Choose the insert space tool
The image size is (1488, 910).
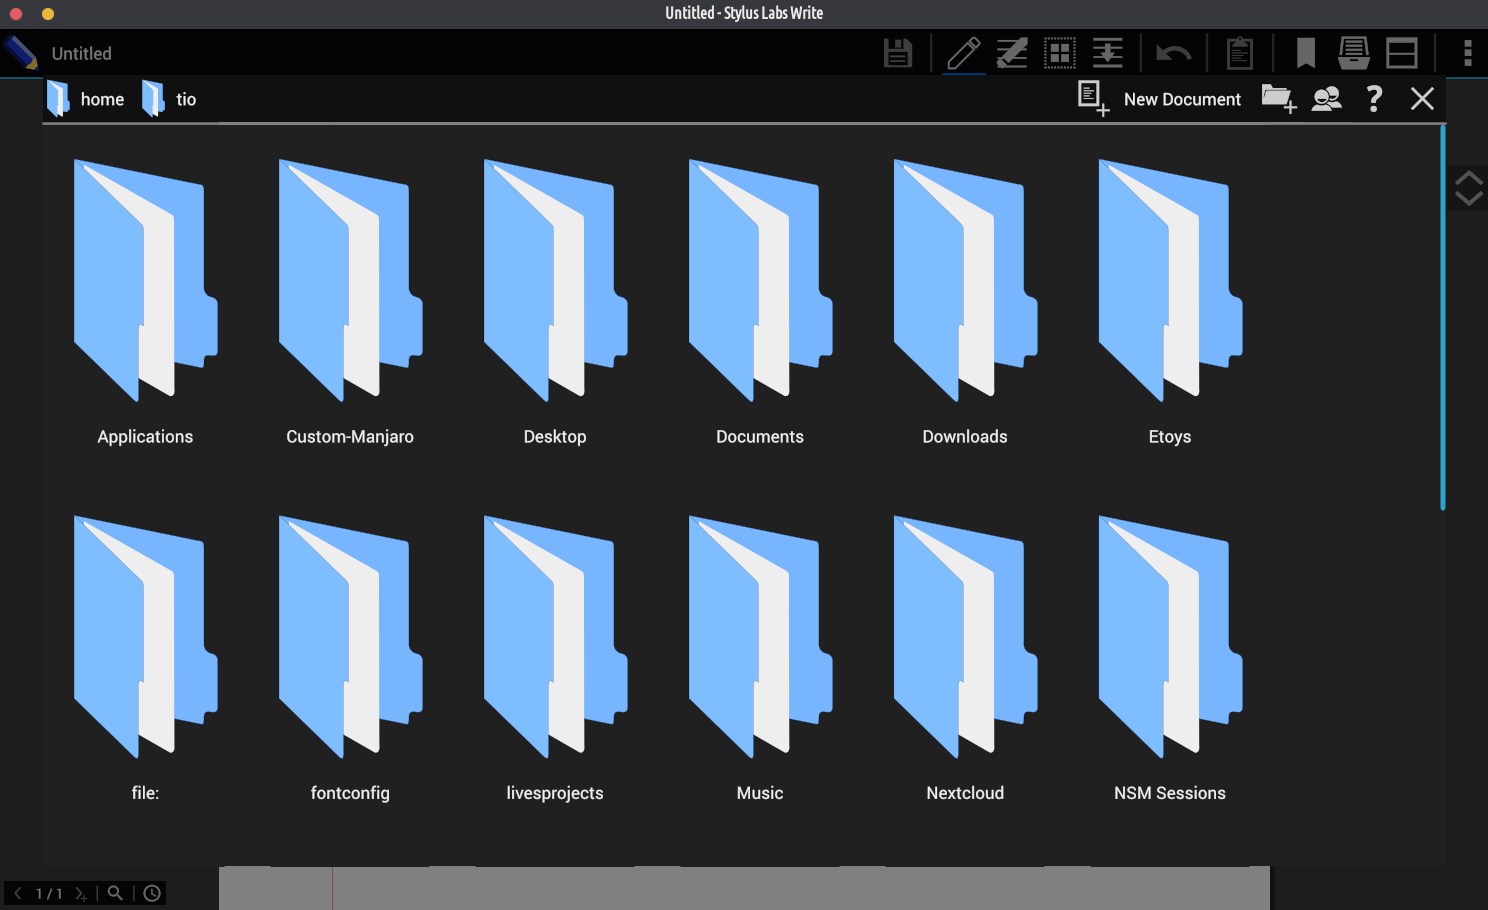(1108, 53)
